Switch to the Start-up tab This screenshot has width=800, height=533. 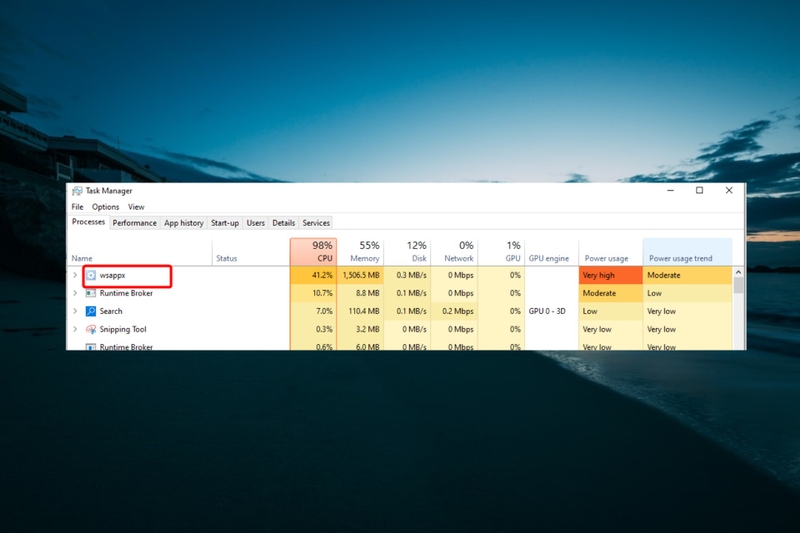pos(225,223)
